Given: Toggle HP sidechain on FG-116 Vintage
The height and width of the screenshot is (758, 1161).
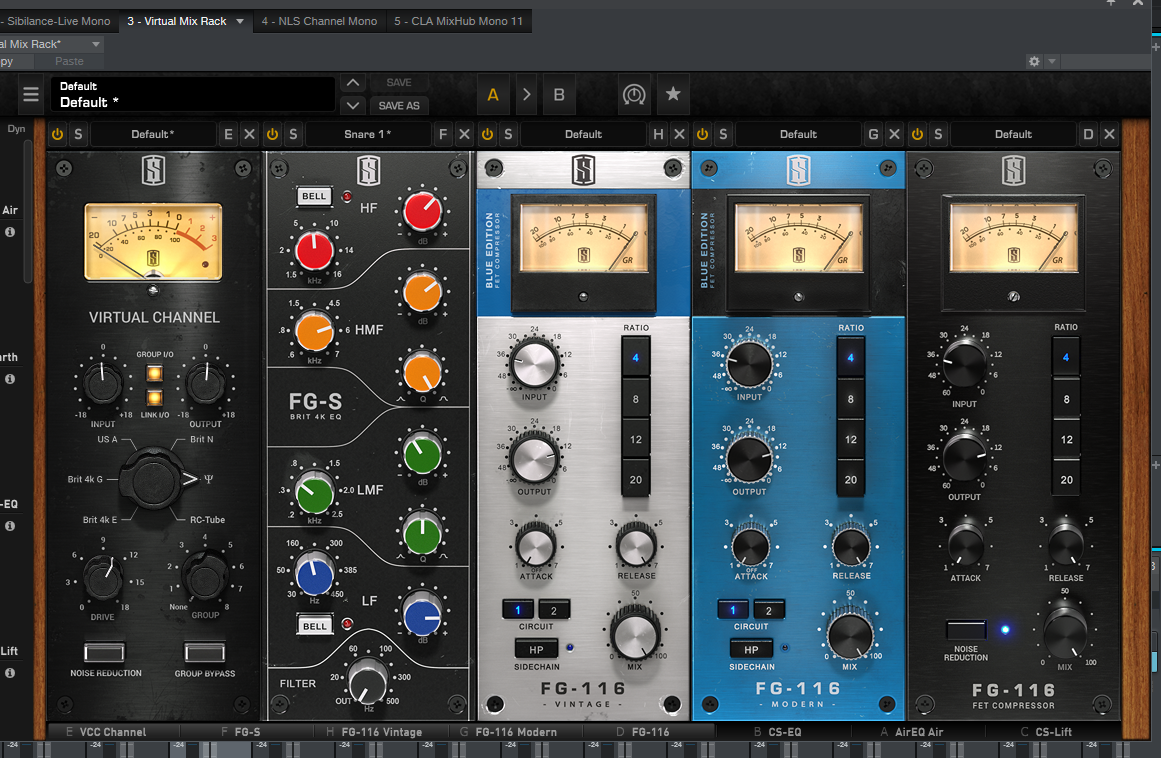Looking at the screenshot, I should coord(536,649).
